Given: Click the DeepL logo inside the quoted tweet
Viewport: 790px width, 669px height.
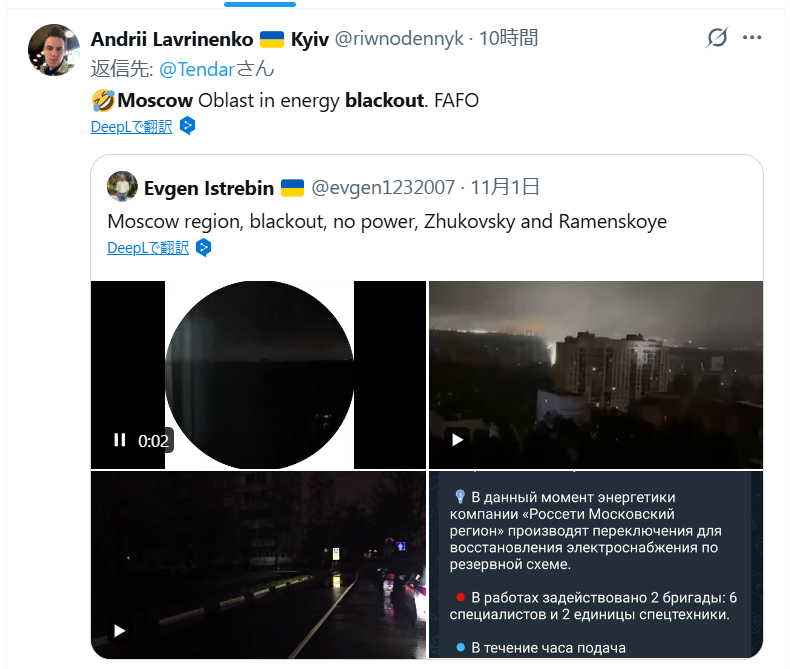Looking at the screenshot, I should 203,247.
